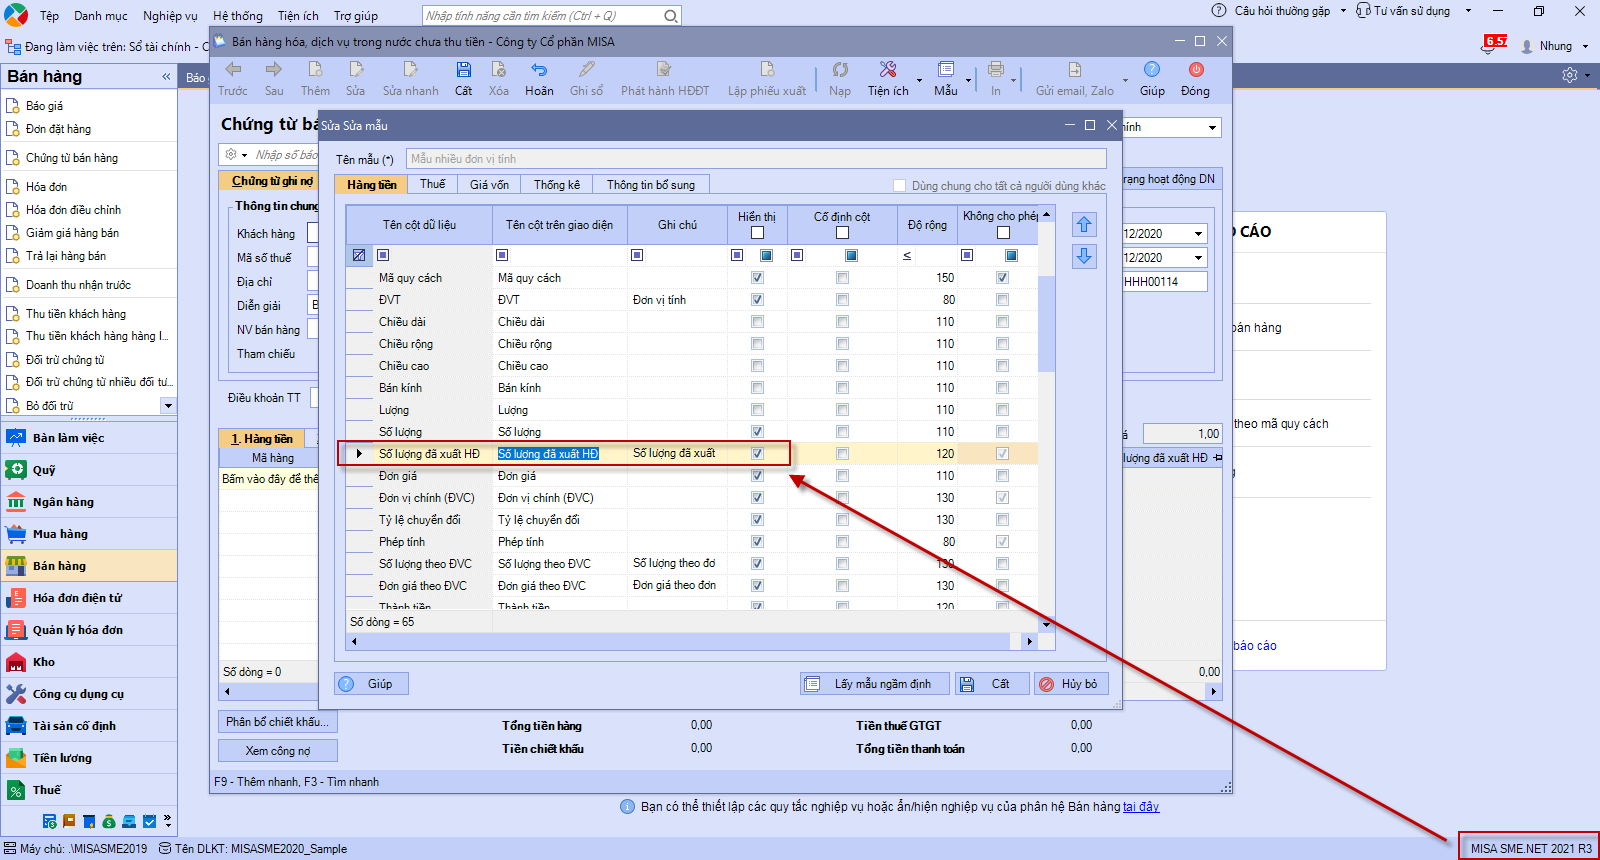Screen dimensions: 1600x860
Task: Click the Cất save icon in toolbar
Action: (x=463, y=70)
